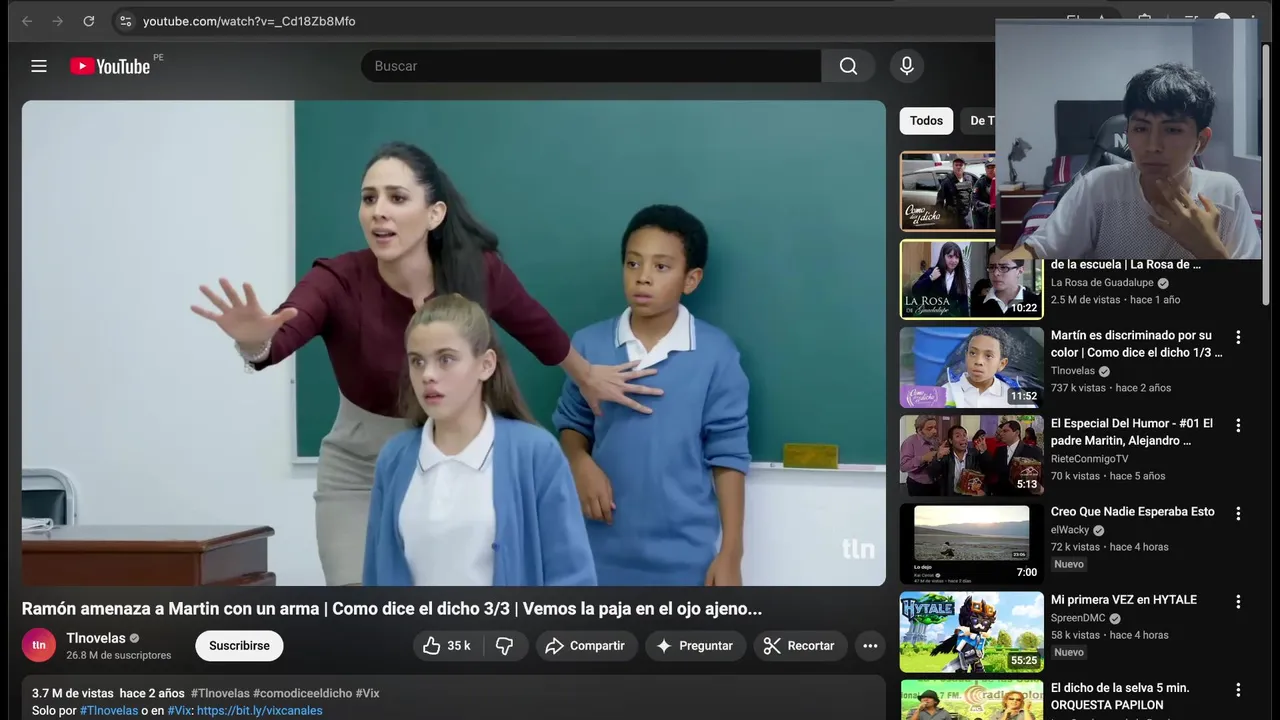Open the Preguntar AI button
The image size is (1280, 720).
(x=695, y=646)
